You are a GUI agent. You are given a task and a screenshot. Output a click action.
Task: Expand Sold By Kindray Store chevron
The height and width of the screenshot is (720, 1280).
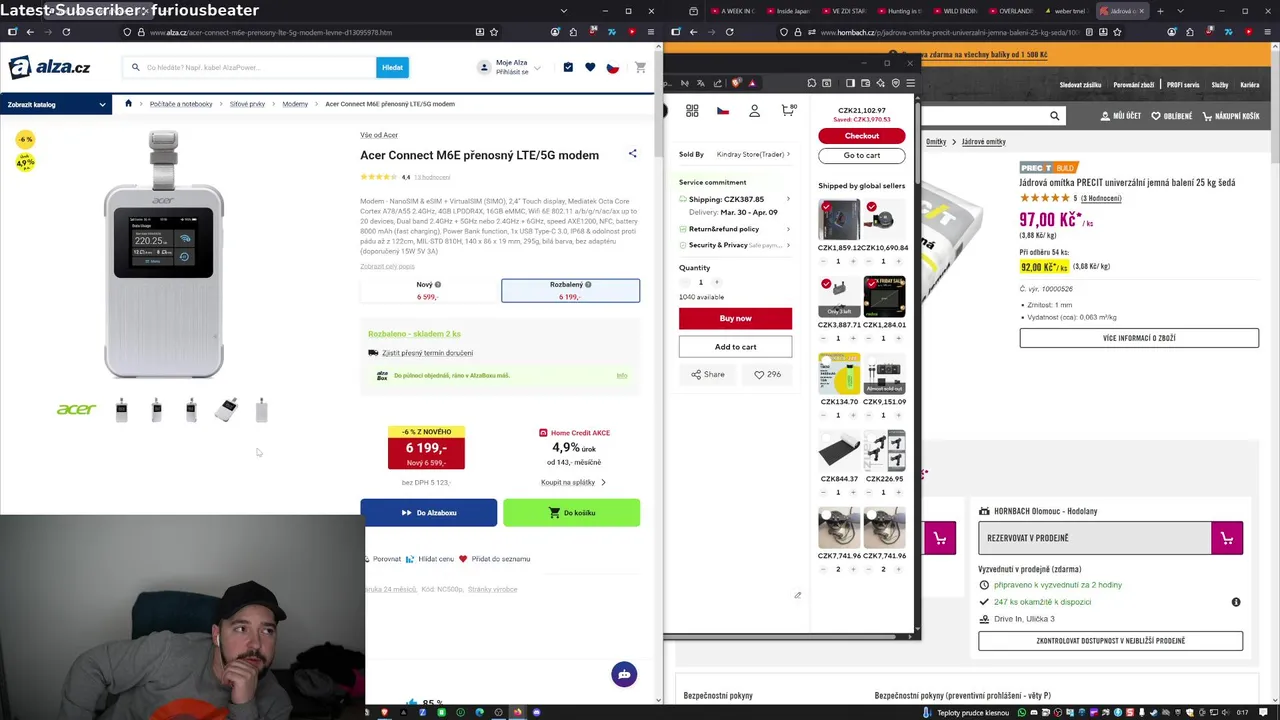[x=788, y=154]
